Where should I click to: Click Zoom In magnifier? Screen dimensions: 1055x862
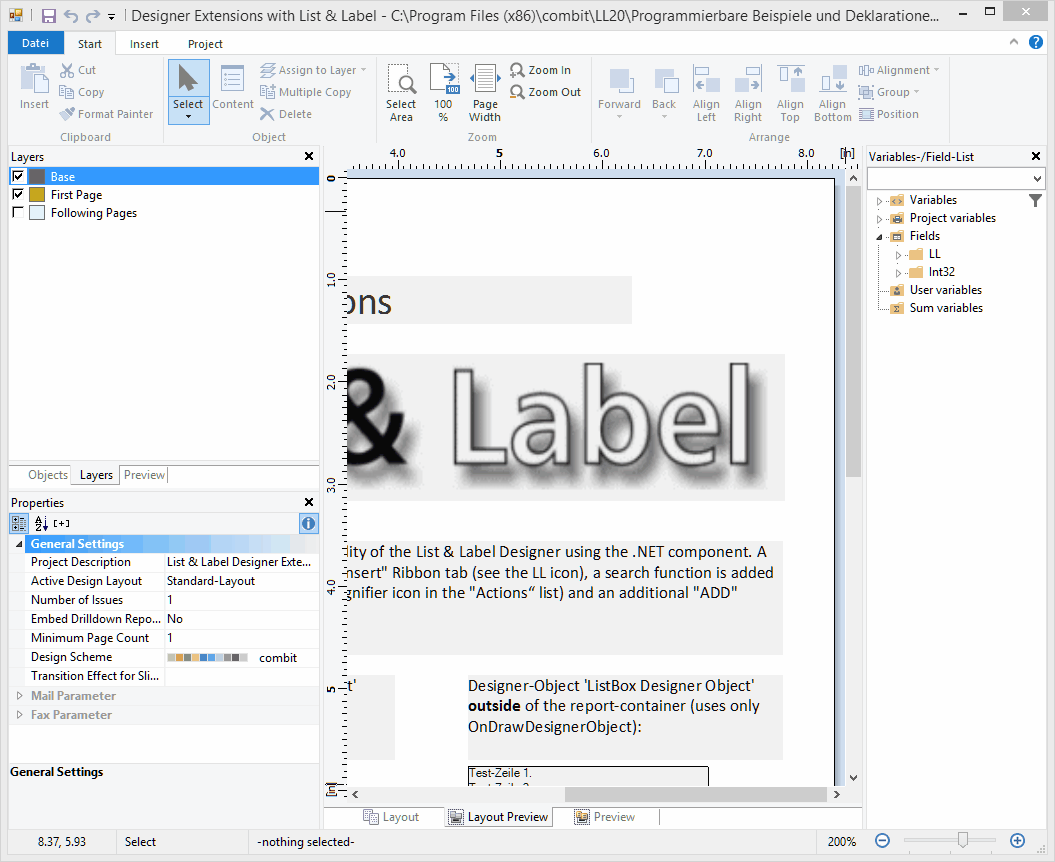tap(540, 70)
